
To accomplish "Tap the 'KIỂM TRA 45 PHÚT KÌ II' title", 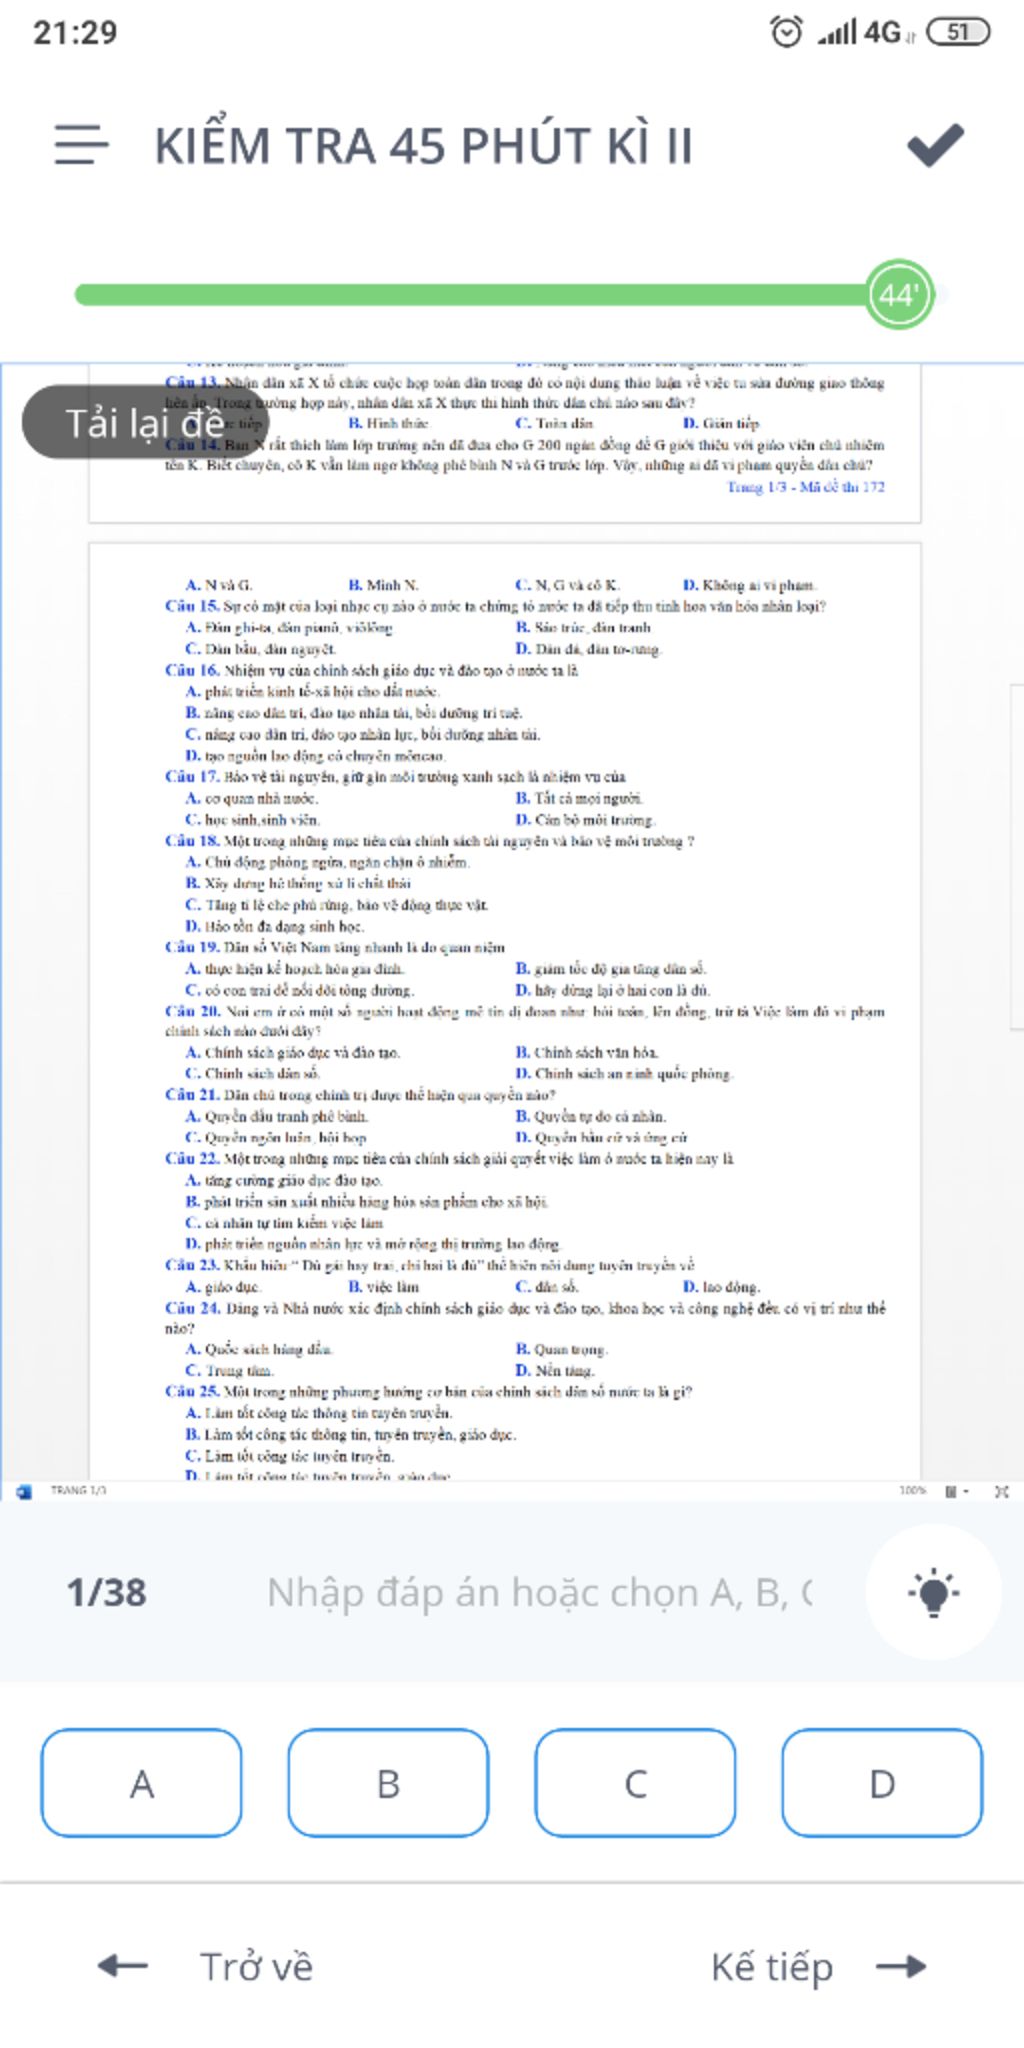I will pyautogui.click(x=423, y=146).
